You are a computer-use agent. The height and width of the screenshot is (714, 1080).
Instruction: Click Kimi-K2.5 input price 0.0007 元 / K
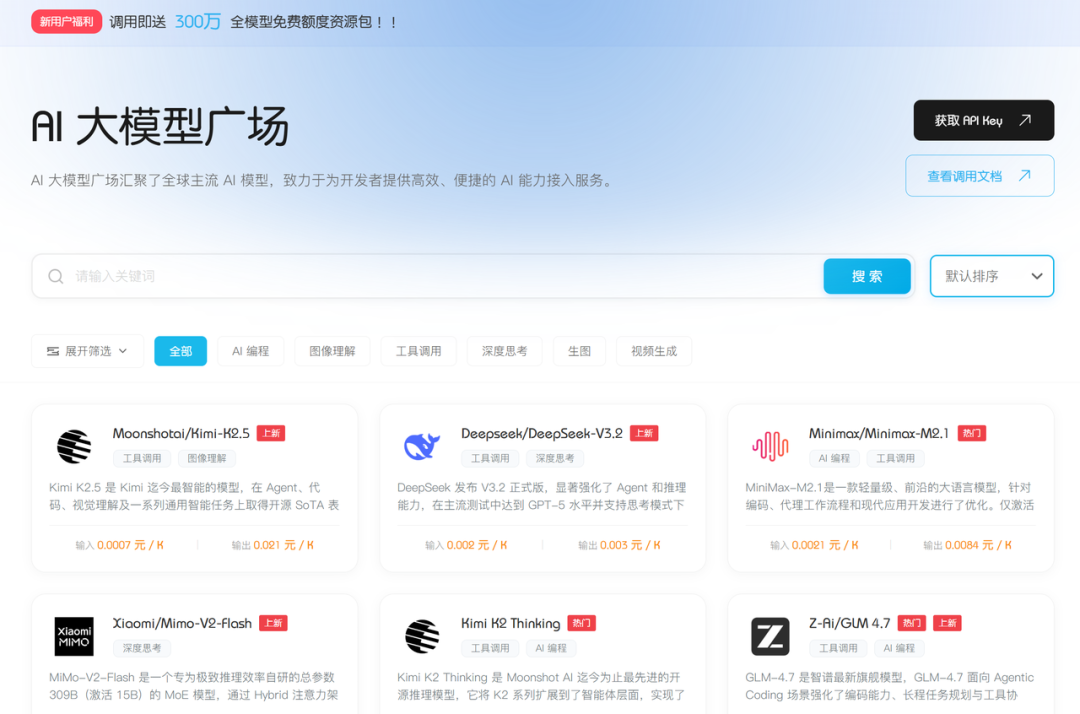[x=130, y=545]
